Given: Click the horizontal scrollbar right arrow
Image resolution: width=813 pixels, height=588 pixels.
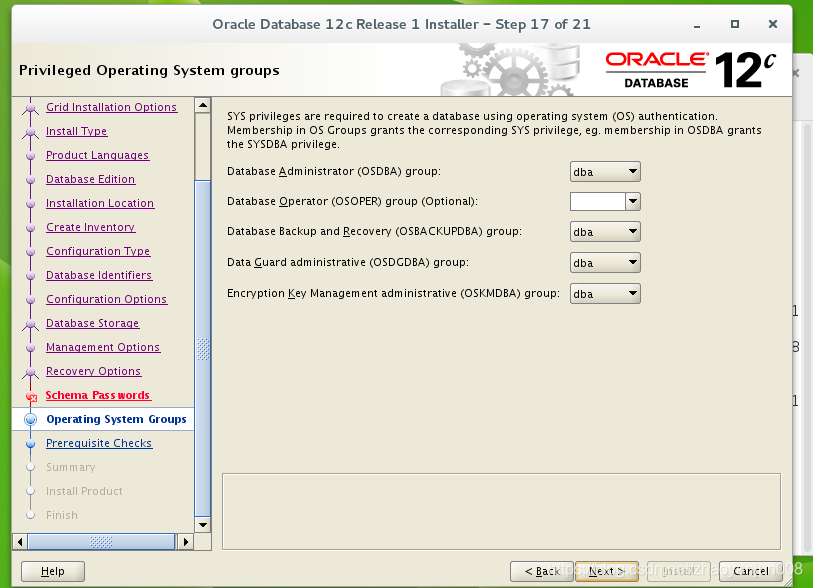Looking at the screenshot, I should [186, 542].
